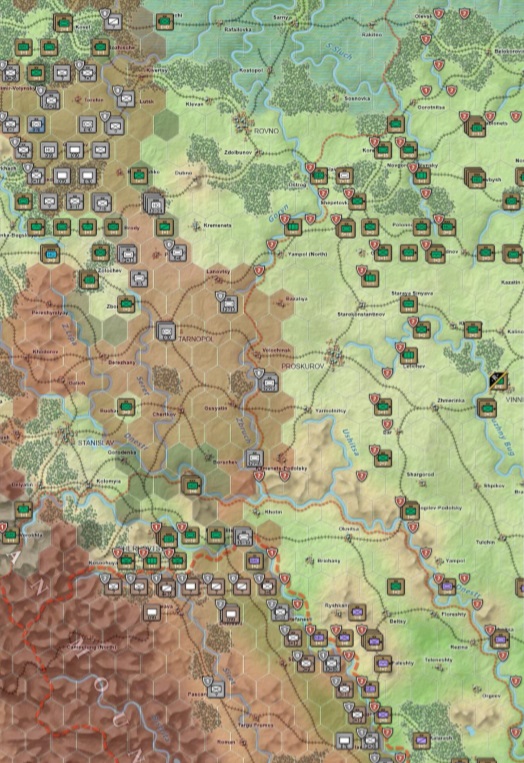This screenshot has height=763, width=524.
Task: Click the Orgeev town label
Action: coord(490,696)
